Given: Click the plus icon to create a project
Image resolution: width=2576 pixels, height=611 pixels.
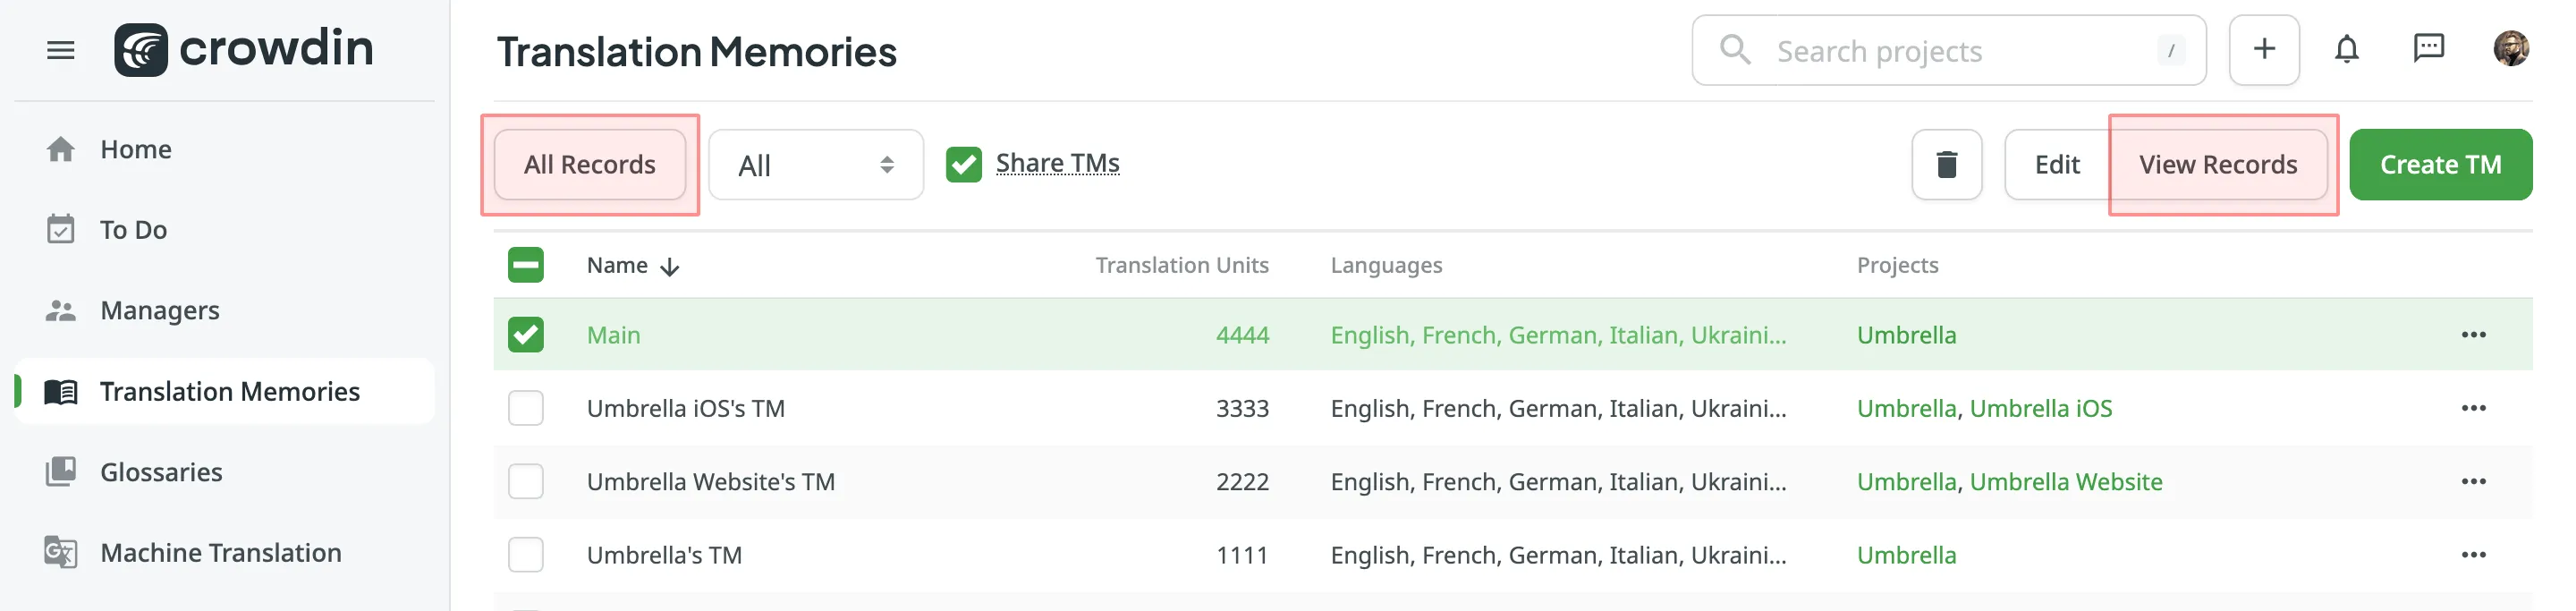Looking at the screenshot, I should pyautogui.click(x=2263, y=49).
